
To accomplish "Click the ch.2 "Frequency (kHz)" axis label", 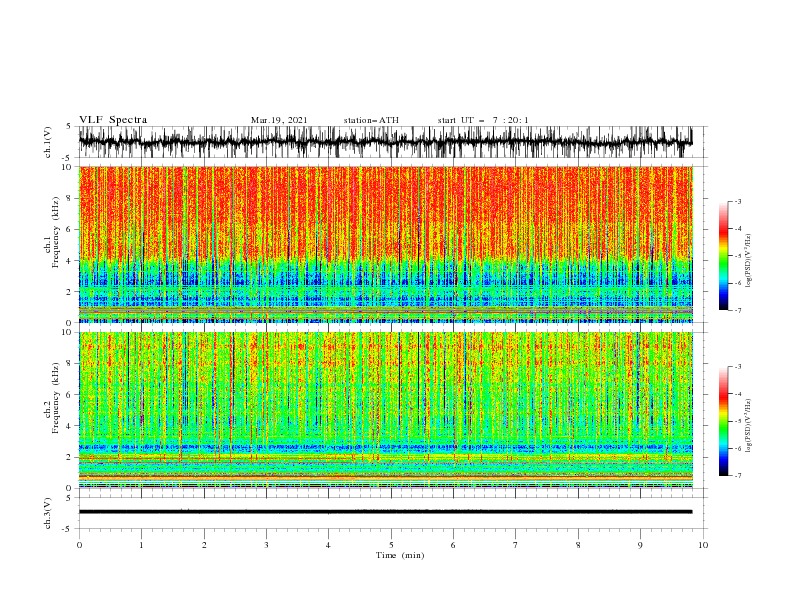I will (x=56, y=397).
